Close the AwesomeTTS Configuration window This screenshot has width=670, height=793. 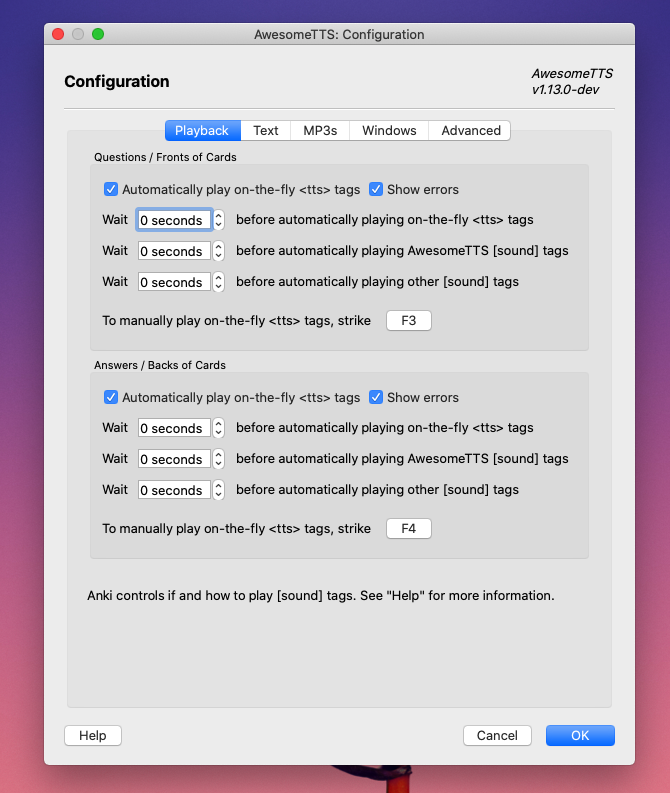point(58,34)
